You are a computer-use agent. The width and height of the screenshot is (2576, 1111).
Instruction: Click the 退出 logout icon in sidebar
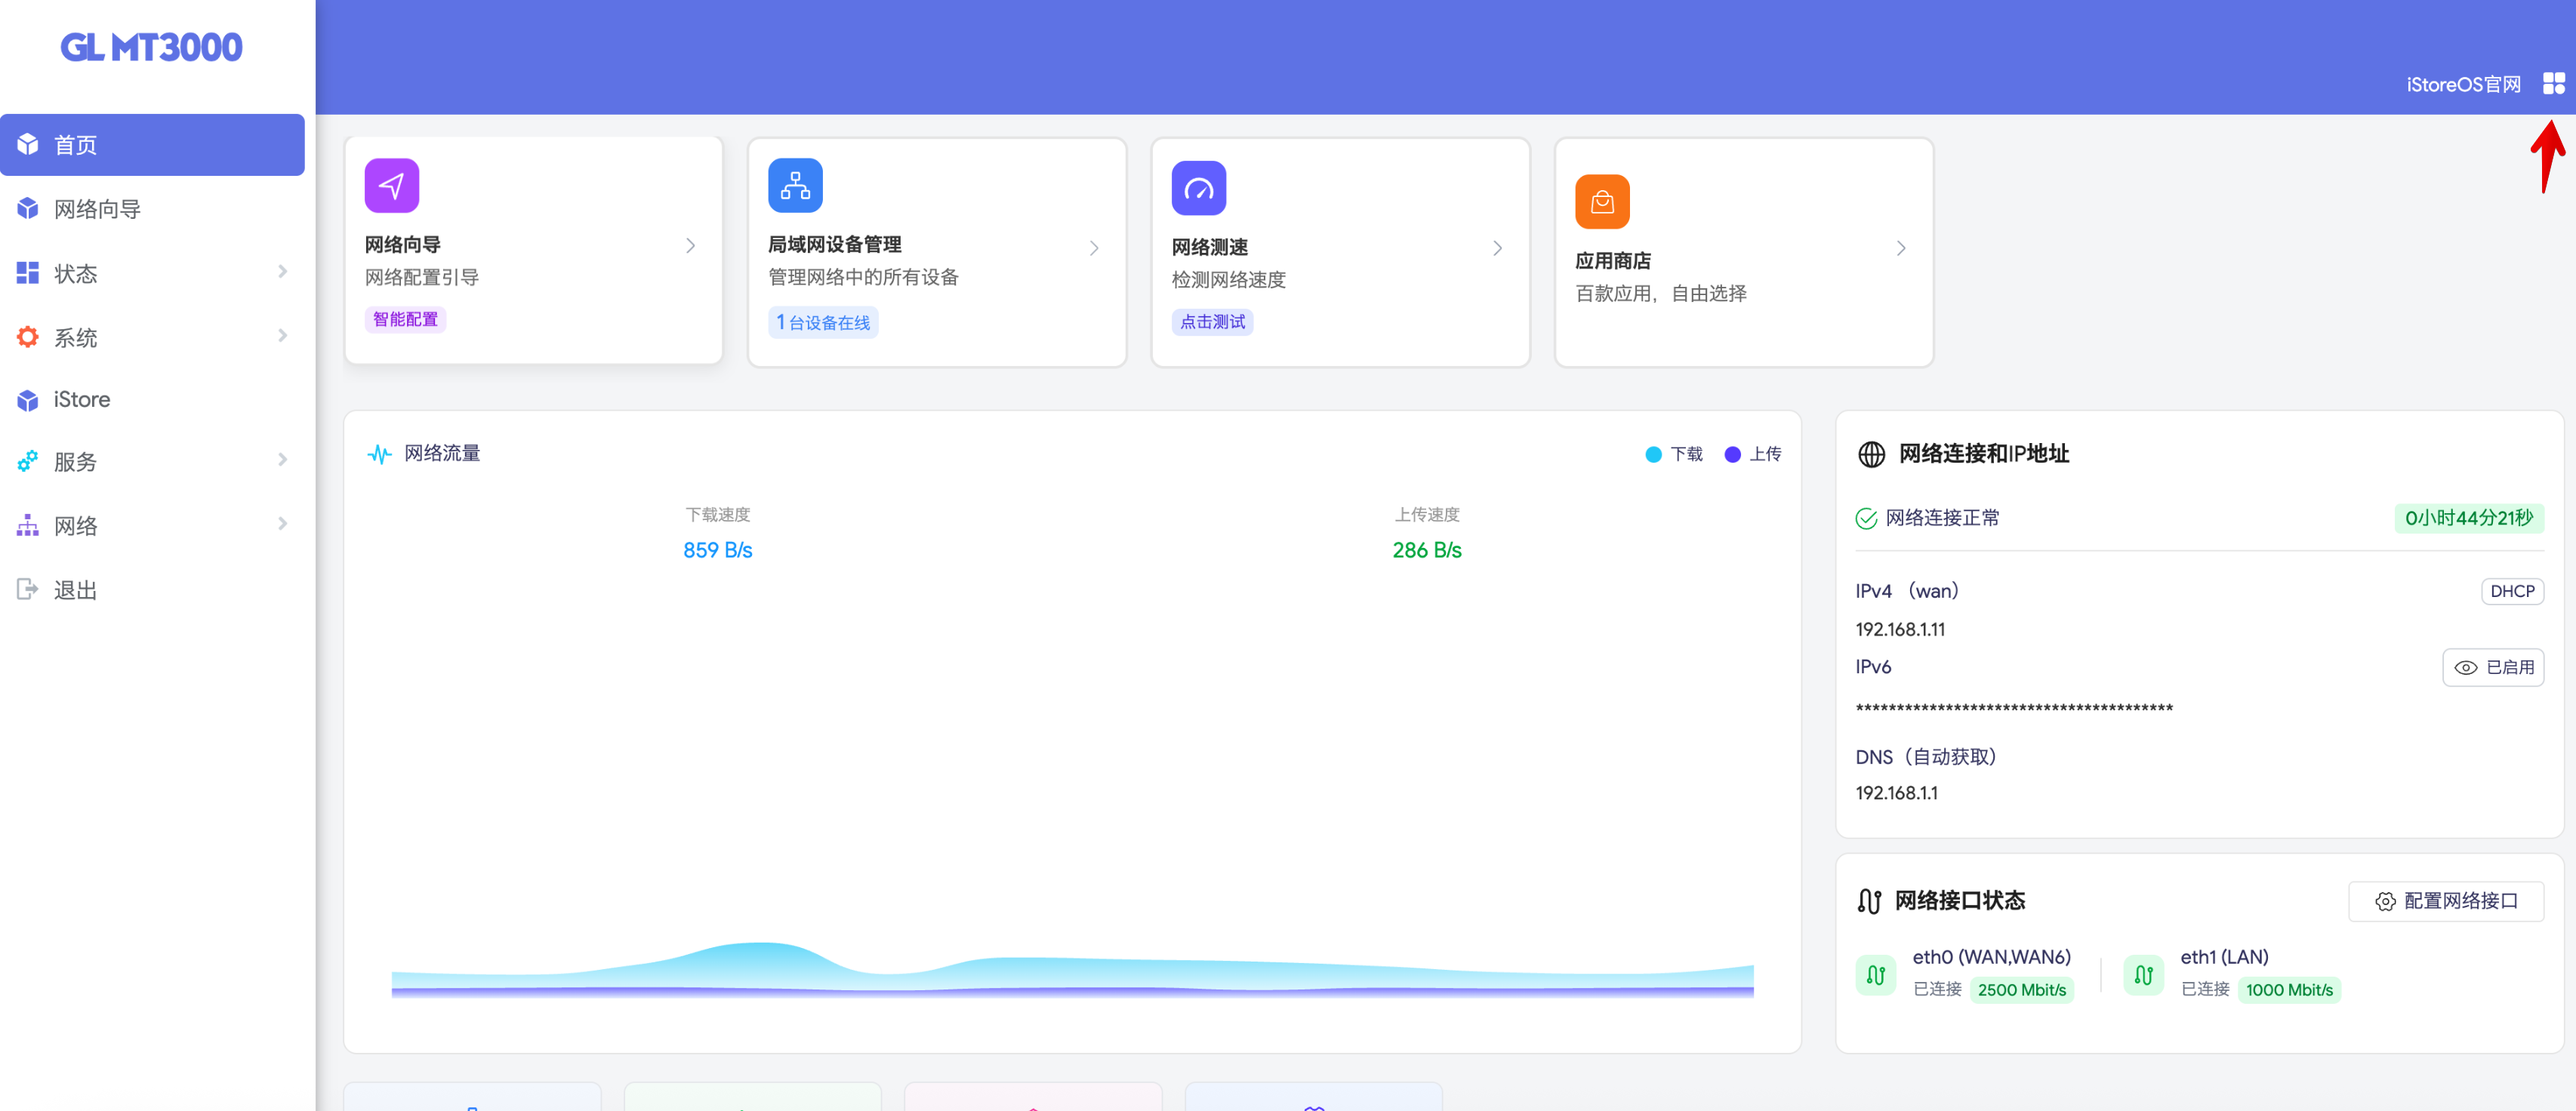point(27,590)
